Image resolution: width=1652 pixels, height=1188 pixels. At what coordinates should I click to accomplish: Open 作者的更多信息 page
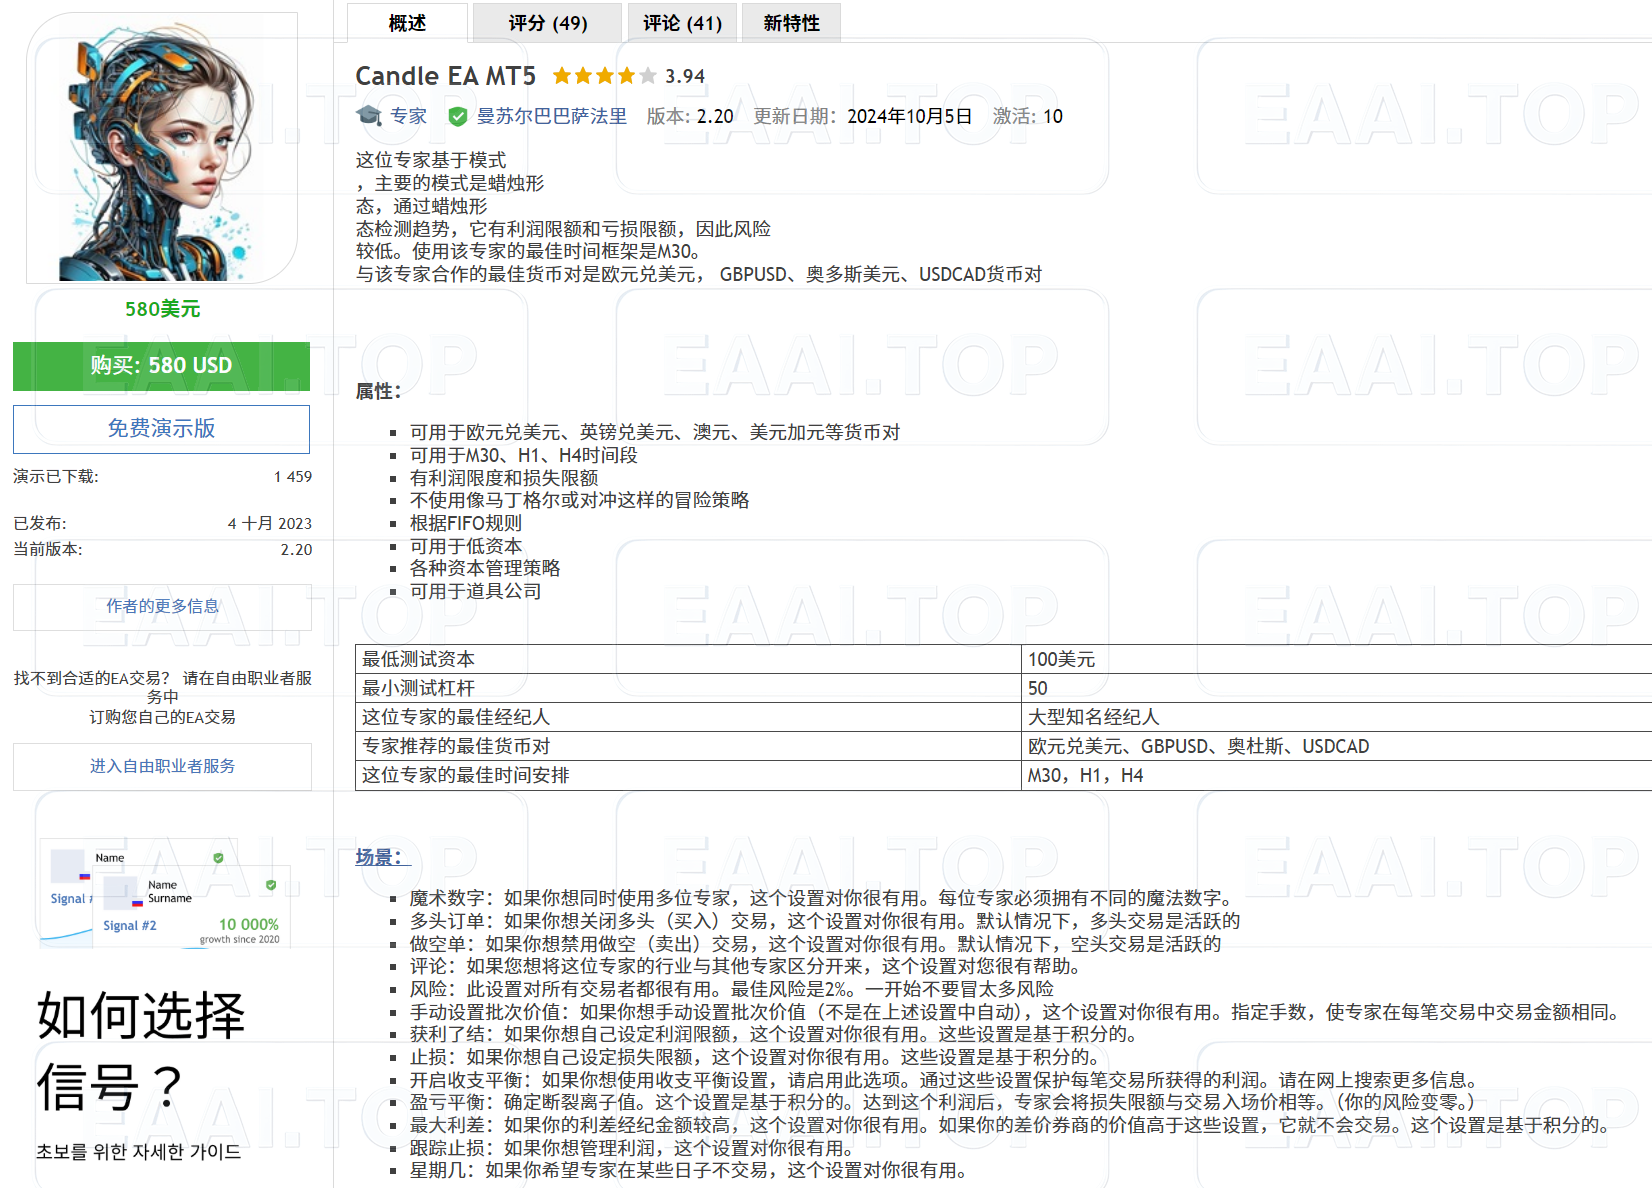tap(161, 606)
